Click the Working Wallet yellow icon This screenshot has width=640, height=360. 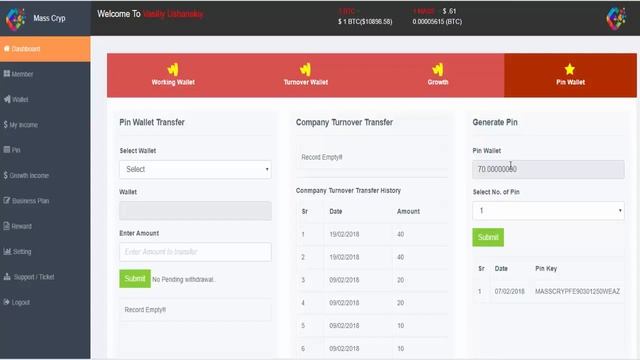click(x=173, y=69)
